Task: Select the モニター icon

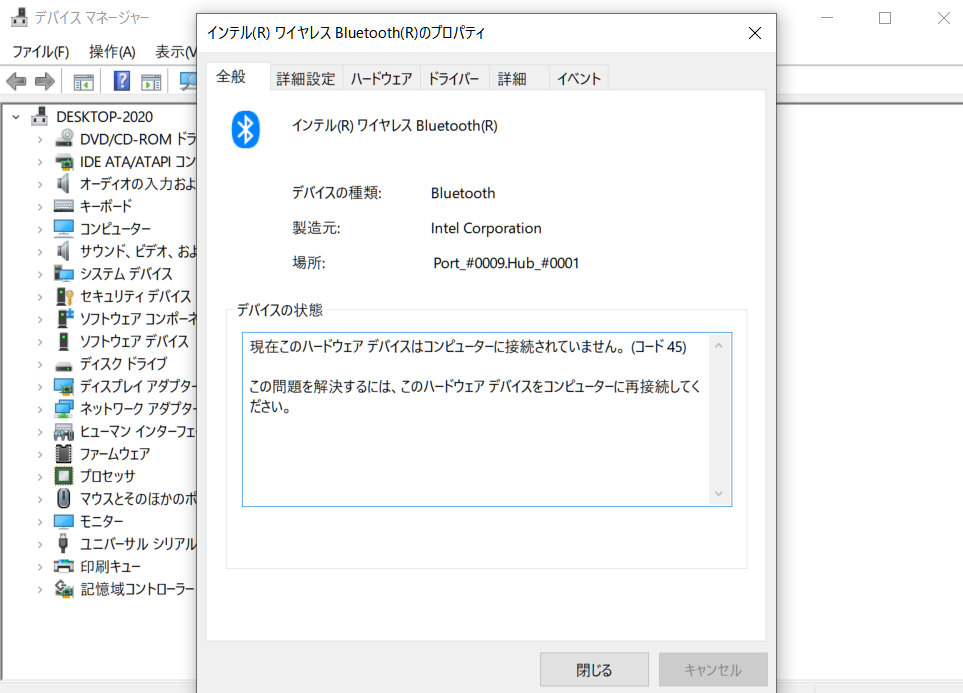Action: click(64, 521)
